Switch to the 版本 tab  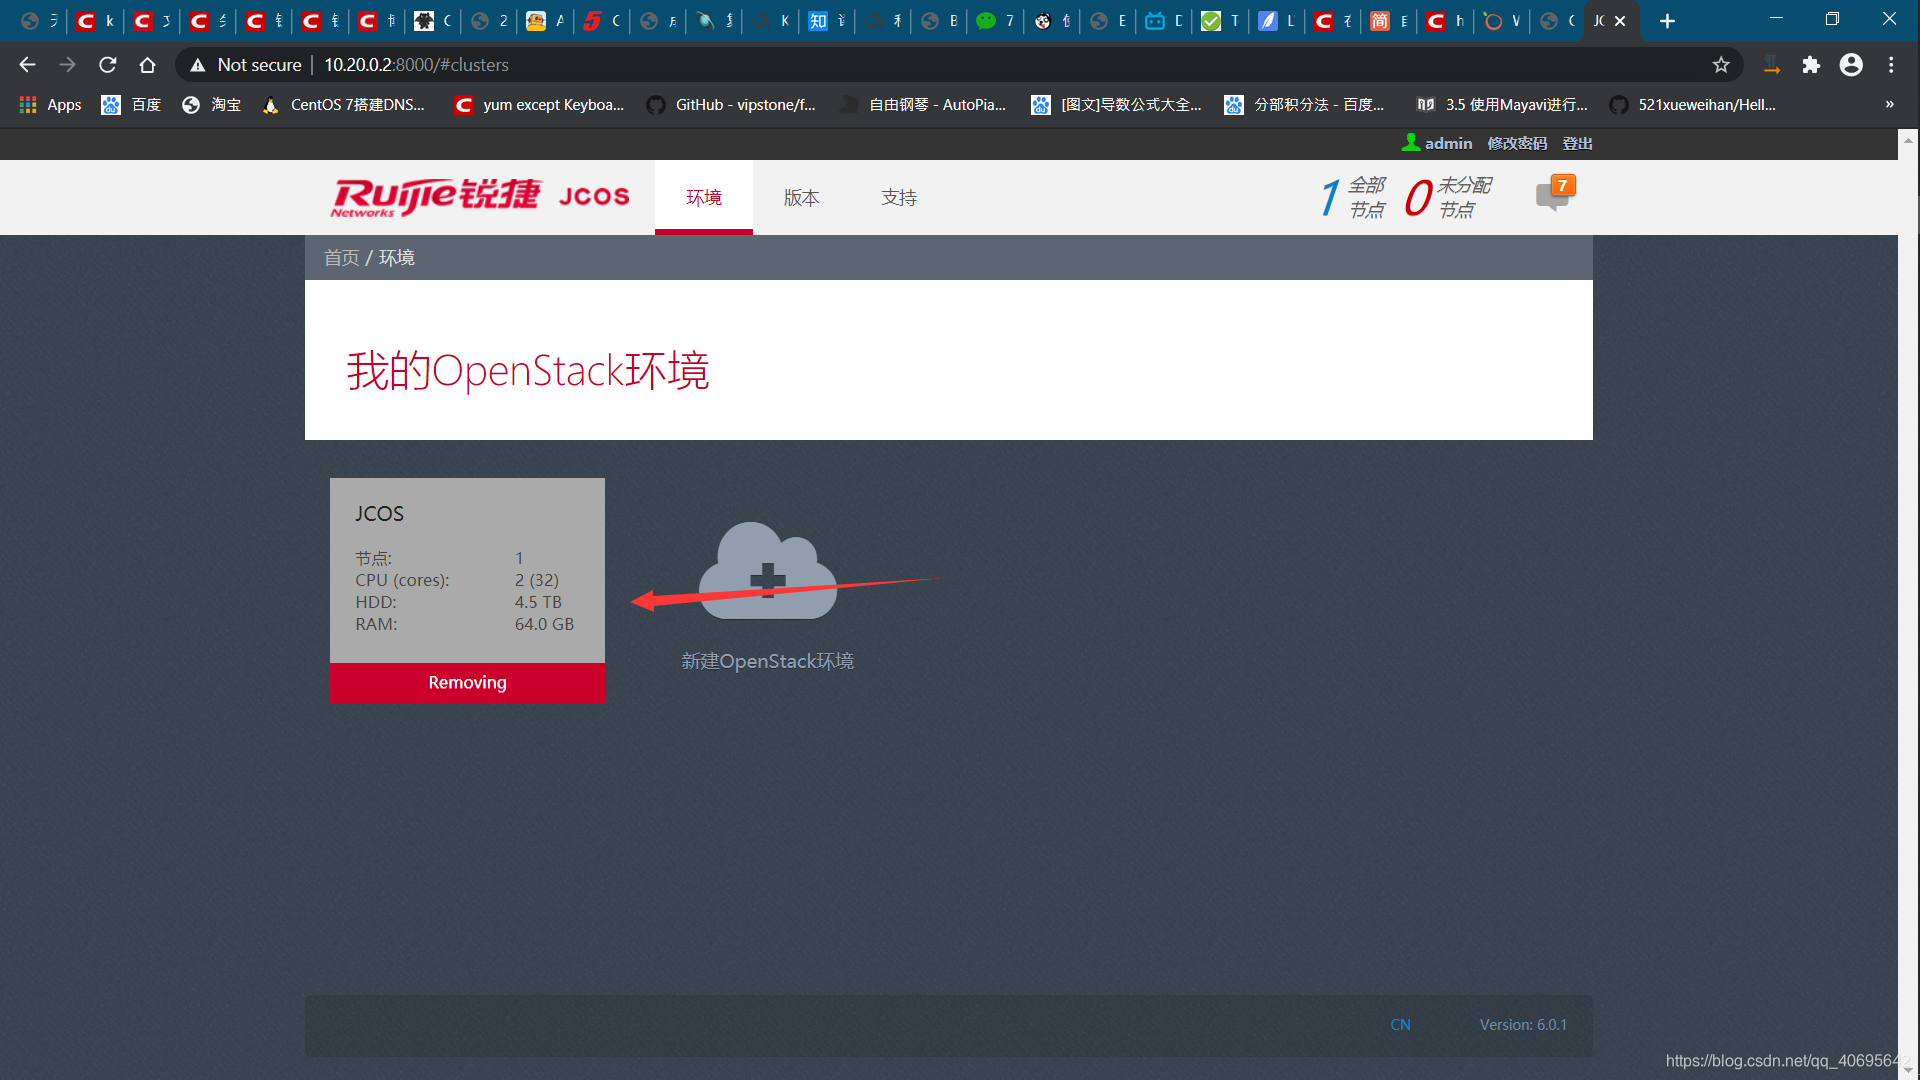(x=802, y=197)
